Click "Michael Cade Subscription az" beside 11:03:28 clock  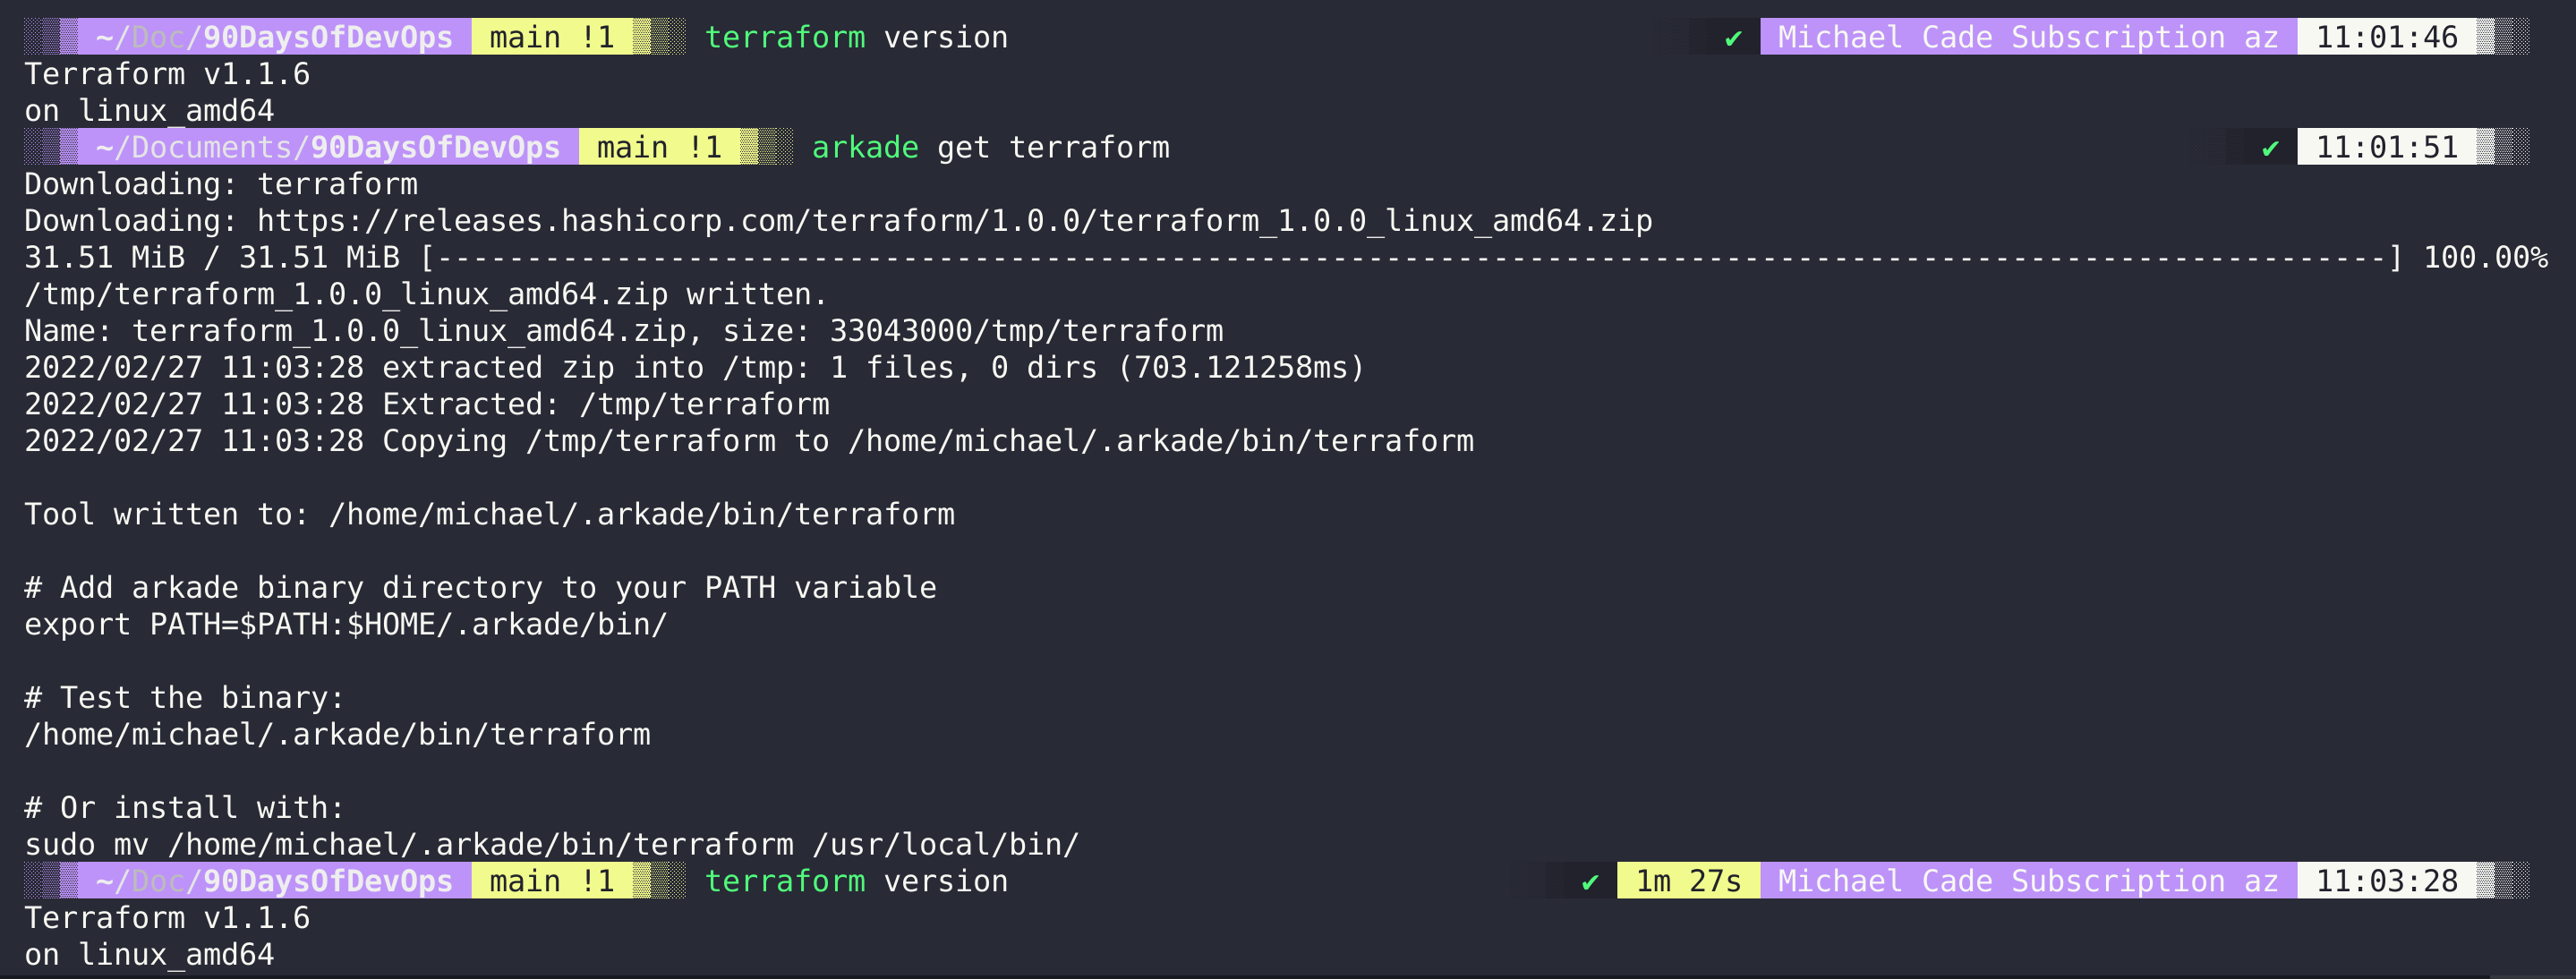click(x=2027, y=881)
